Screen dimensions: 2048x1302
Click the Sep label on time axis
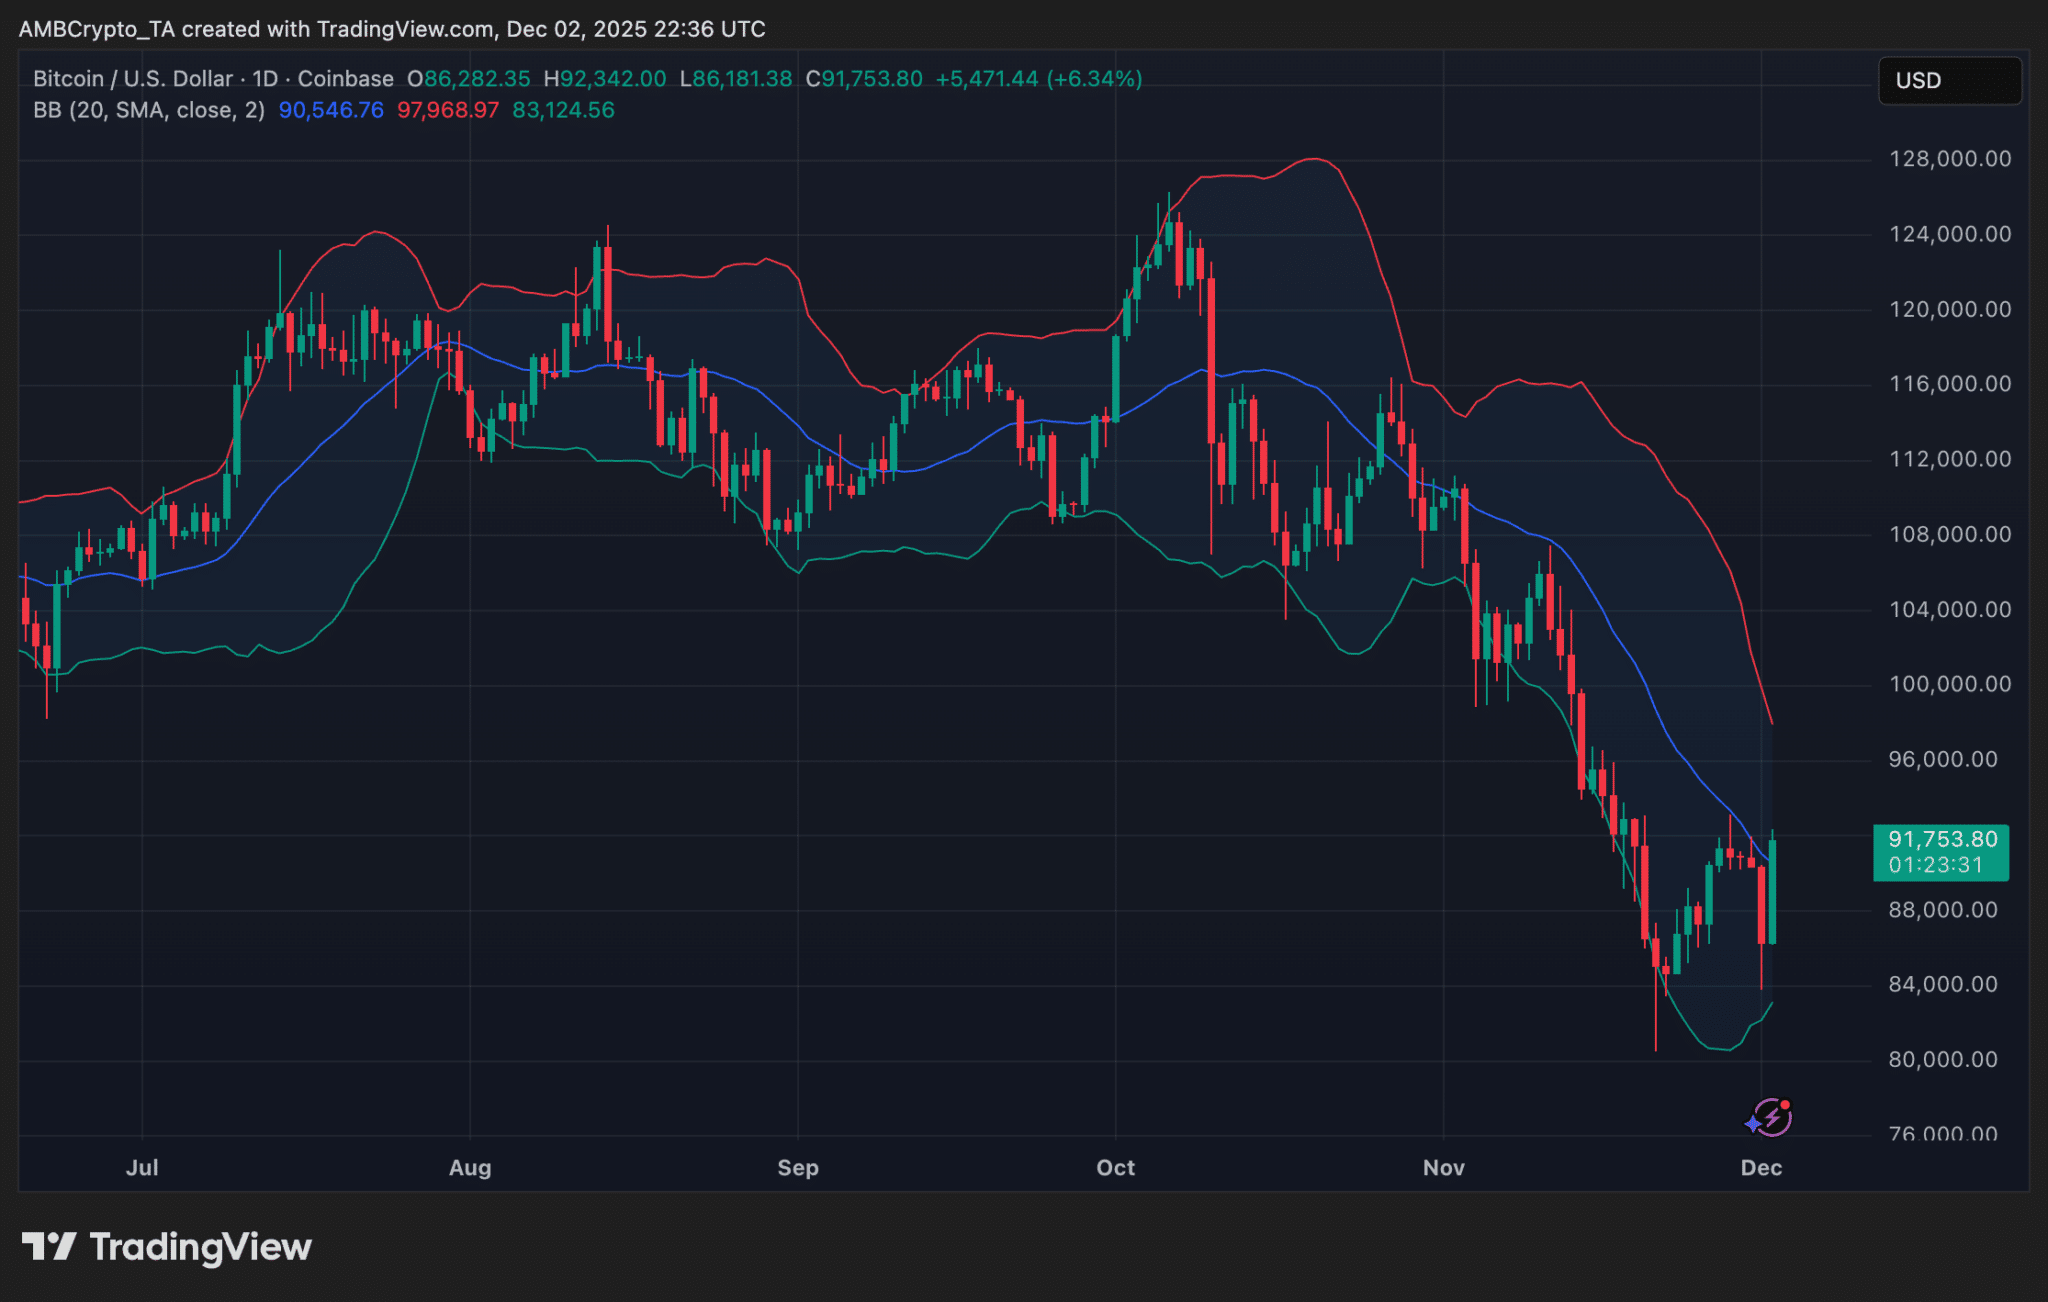click(x=798, y=1167)
